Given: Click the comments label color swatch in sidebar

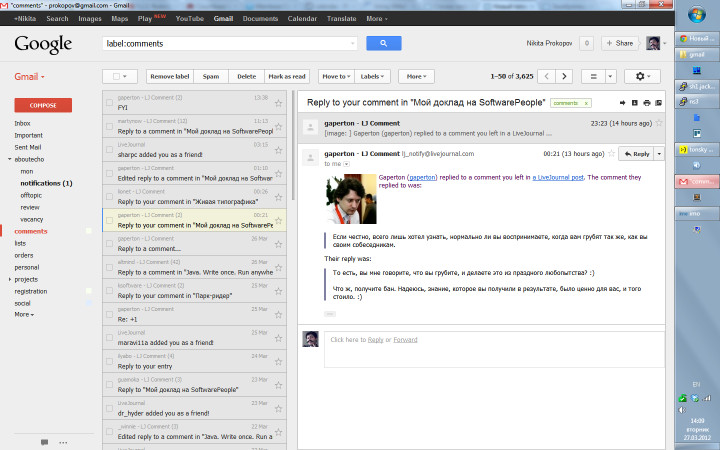Looking at the screenshot, I should tap(89, 231).
